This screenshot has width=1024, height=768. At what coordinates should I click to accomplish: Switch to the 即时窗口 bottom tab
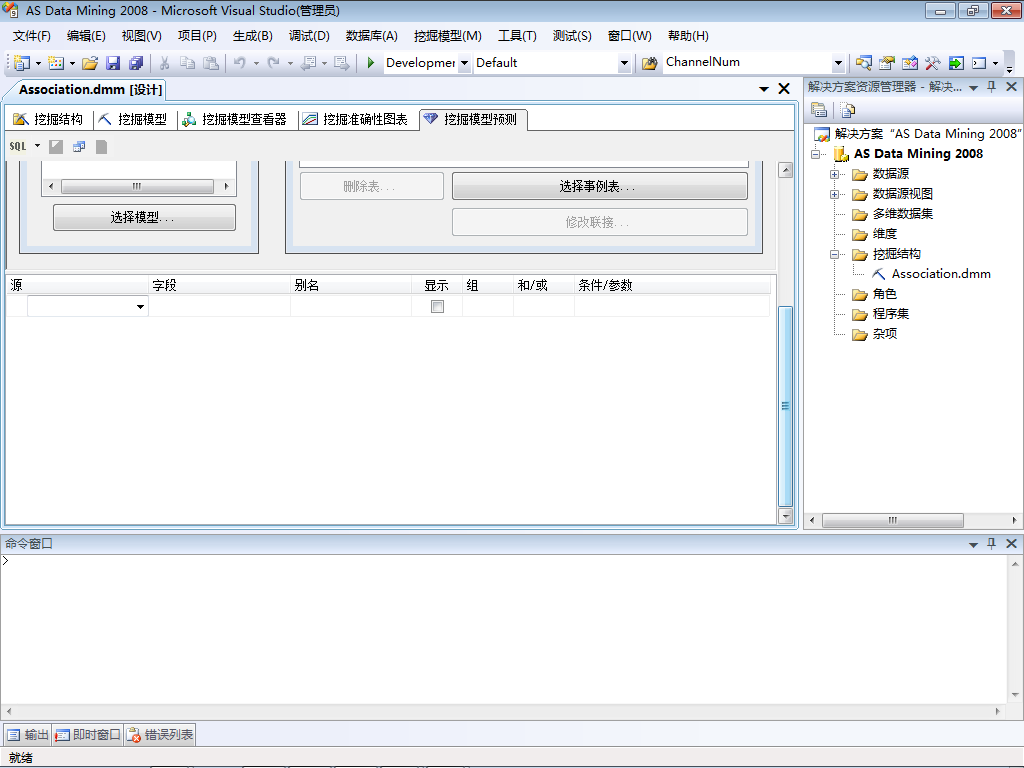pos(88,735)
